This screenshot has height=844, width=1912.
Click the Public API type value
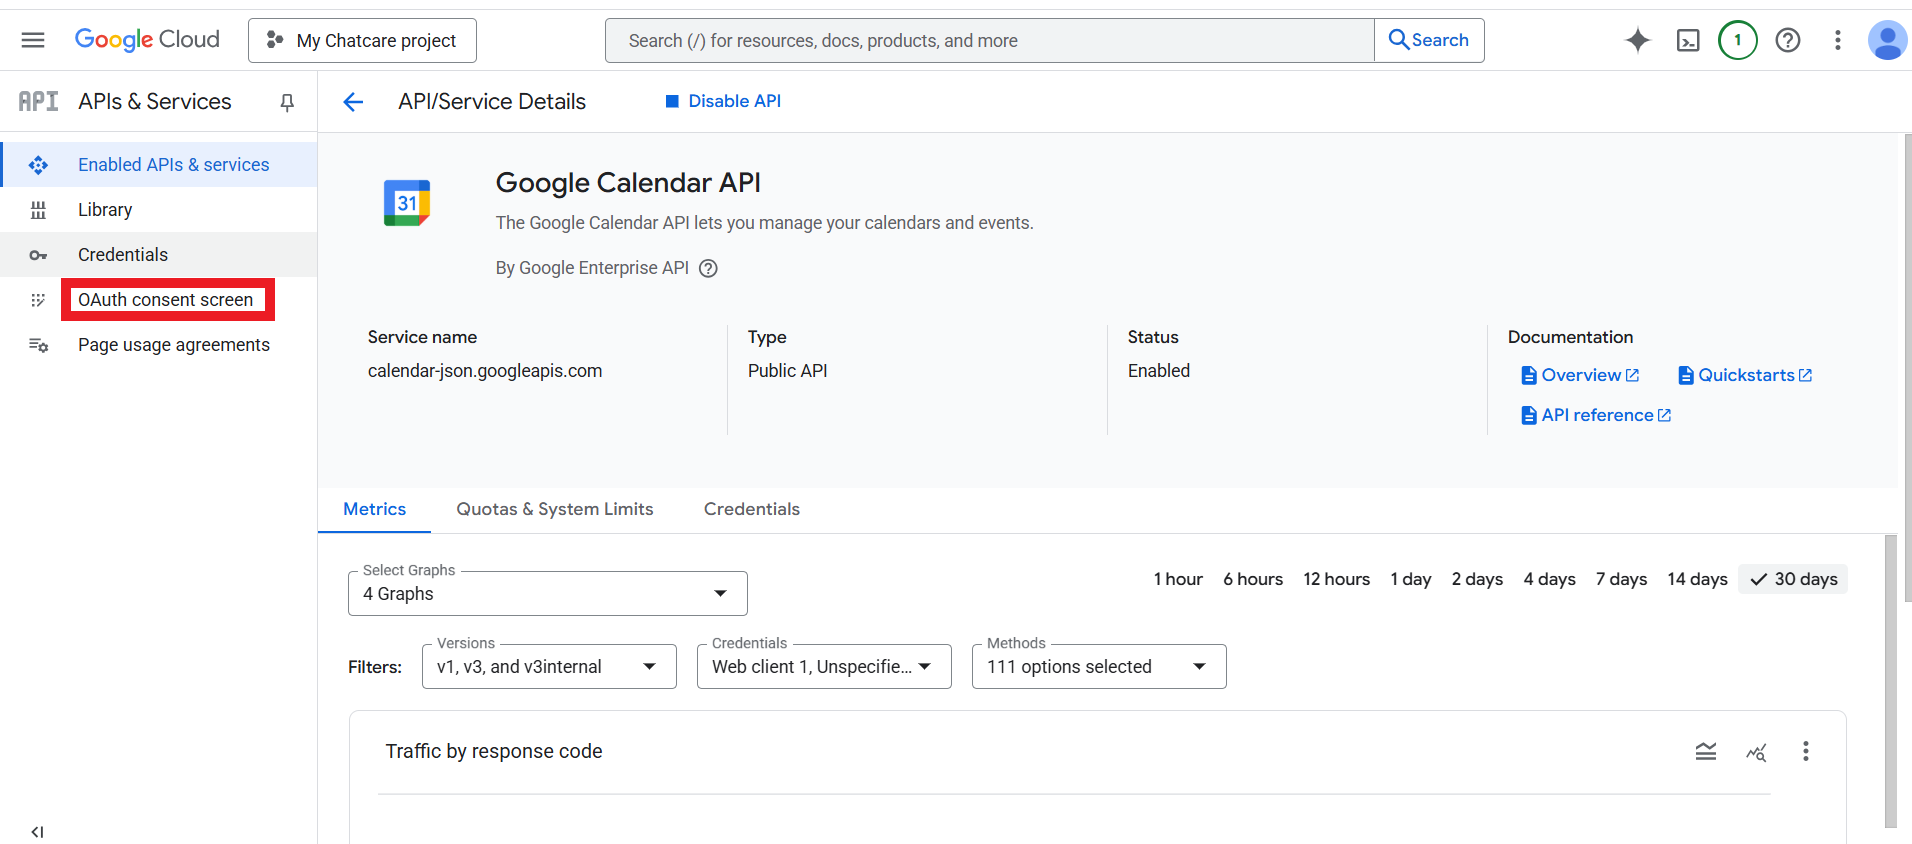tap(788, 371)
